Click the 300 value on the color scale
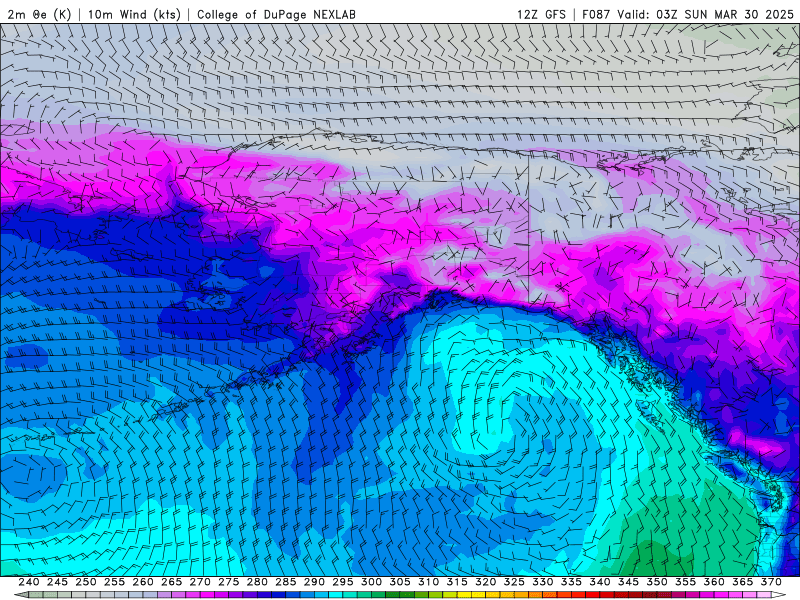 371,582
